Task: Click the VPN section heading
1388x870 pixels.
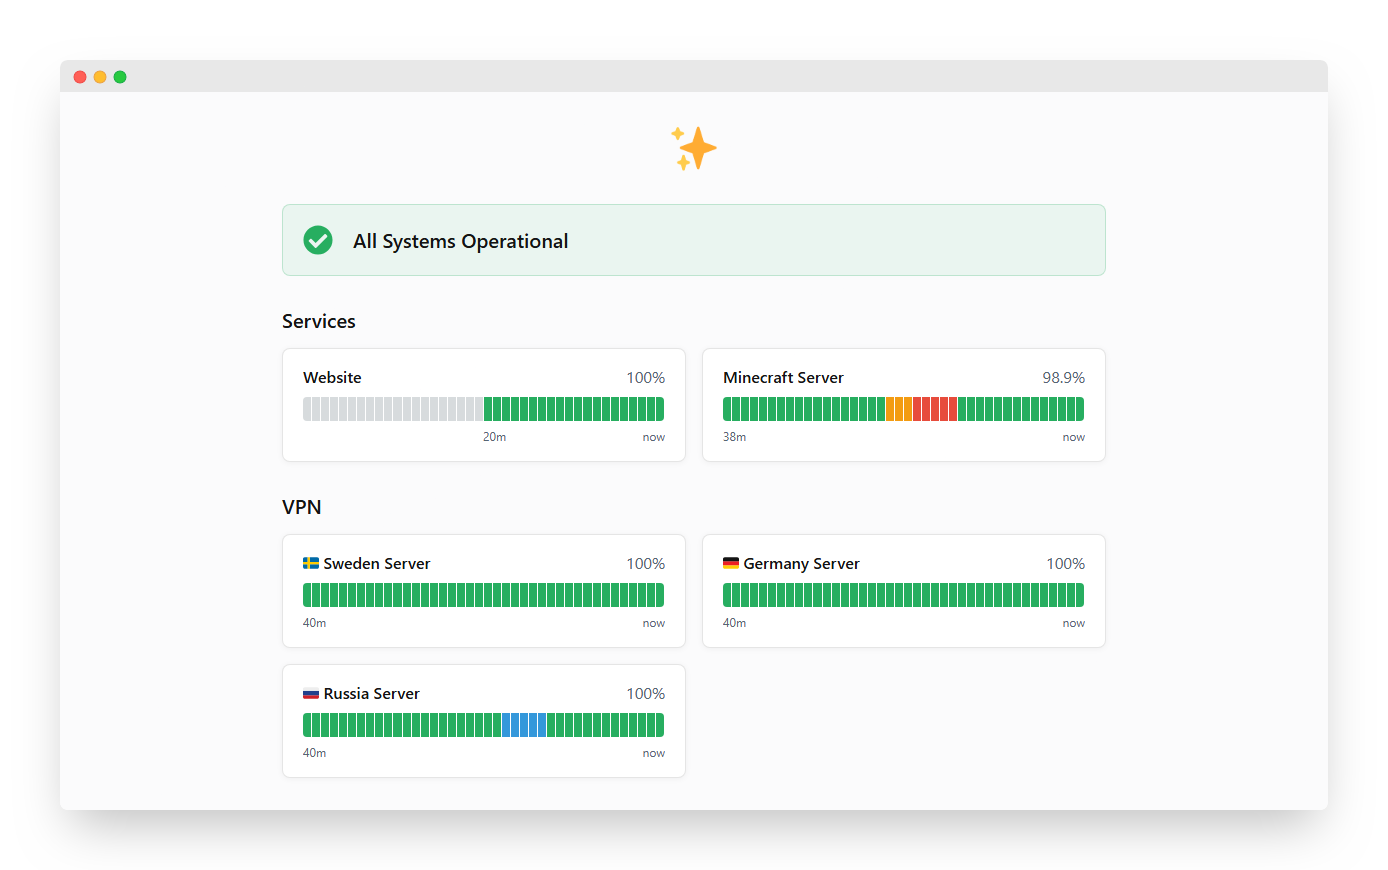Action: [302, 507]
